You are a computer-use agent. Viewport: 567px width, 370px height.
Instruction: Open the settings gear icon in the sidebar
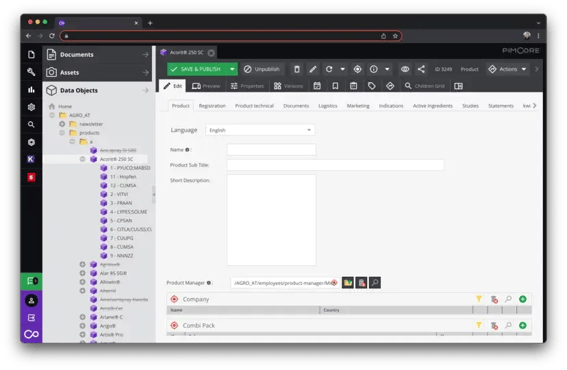click(31, 107)
